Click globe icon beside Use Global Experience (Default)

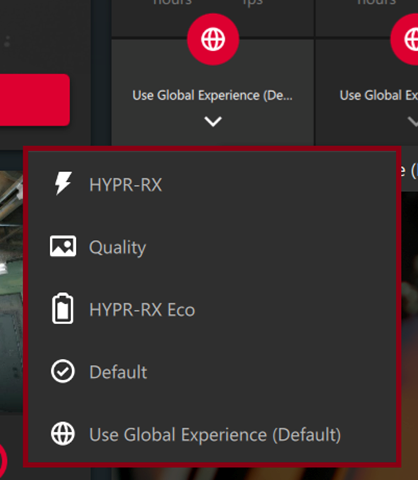coord(63,434)
